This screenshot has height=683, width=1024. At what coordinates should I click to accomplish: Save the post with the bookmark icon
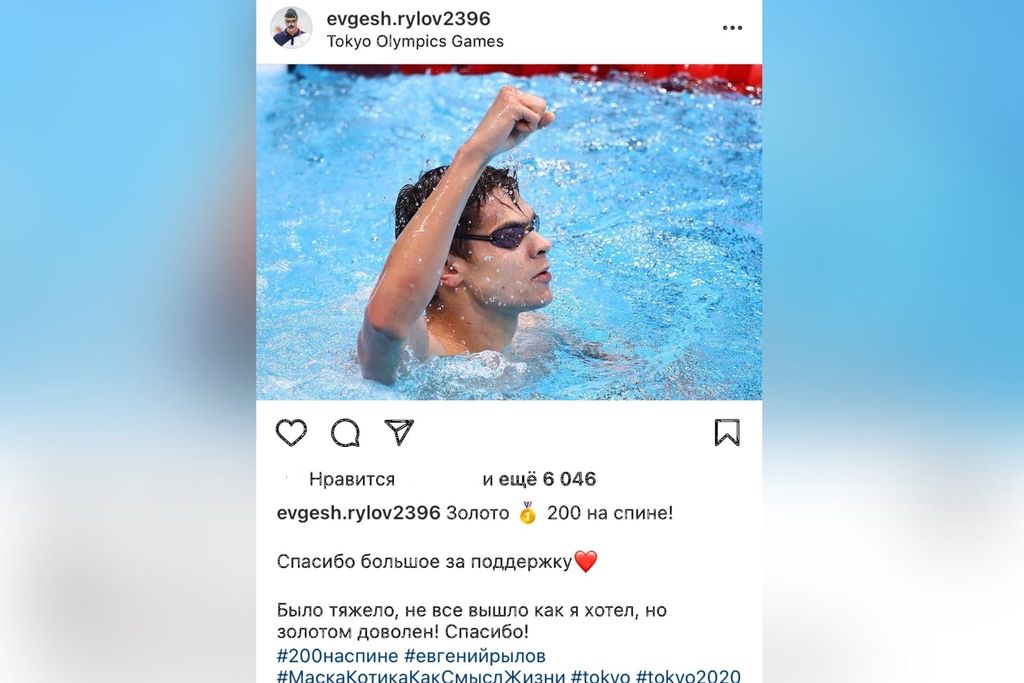[x=727, y=432]
